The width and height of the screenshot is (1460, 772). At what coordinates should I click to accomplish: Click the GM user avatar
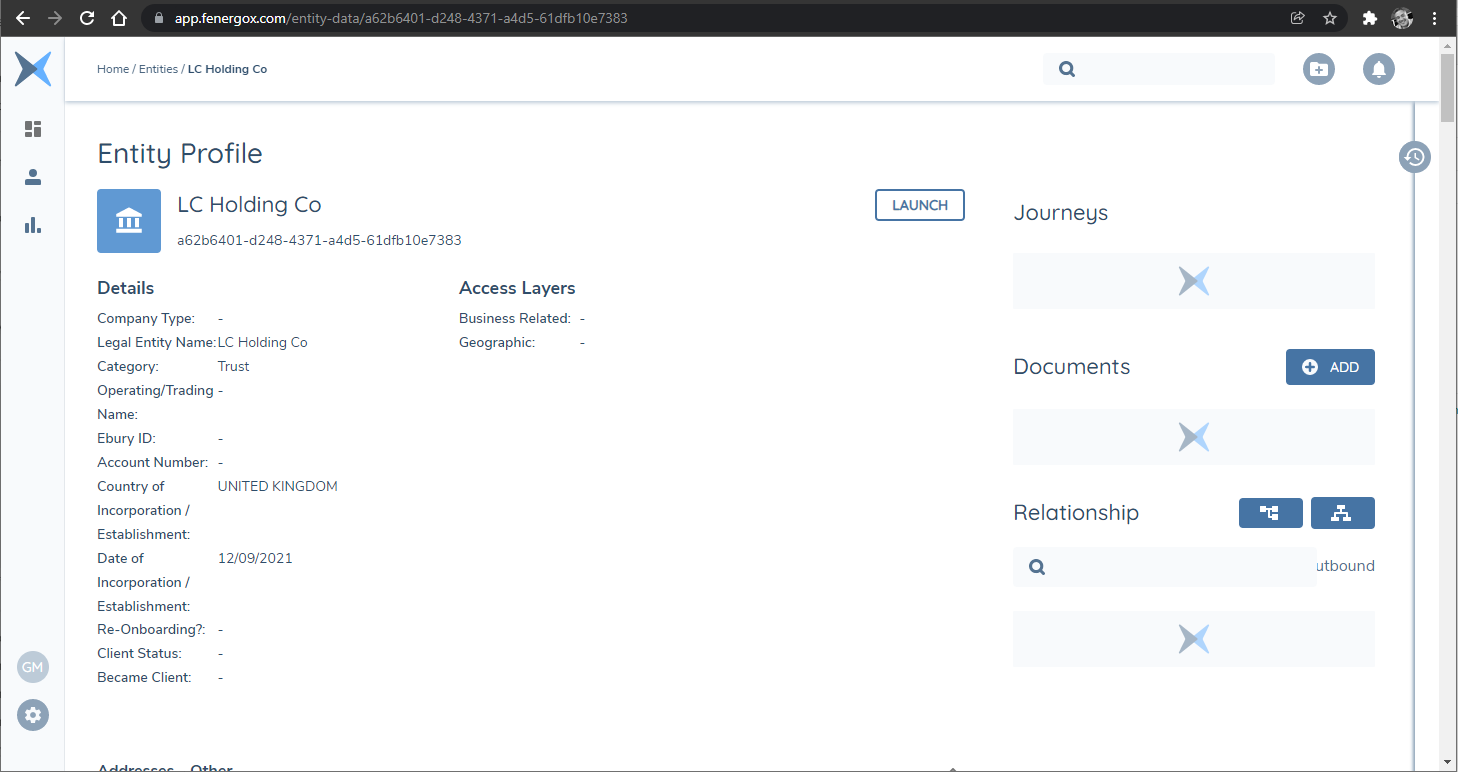pyautogui.click(x=33, y=667)
